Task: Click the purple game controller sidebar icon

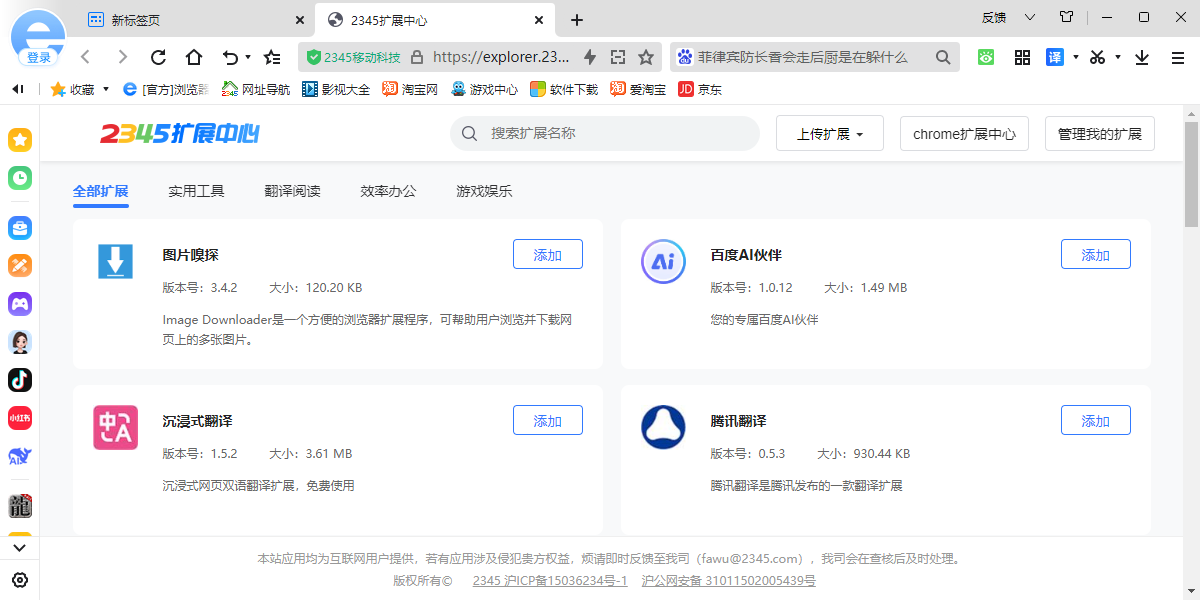Action: 20,303
